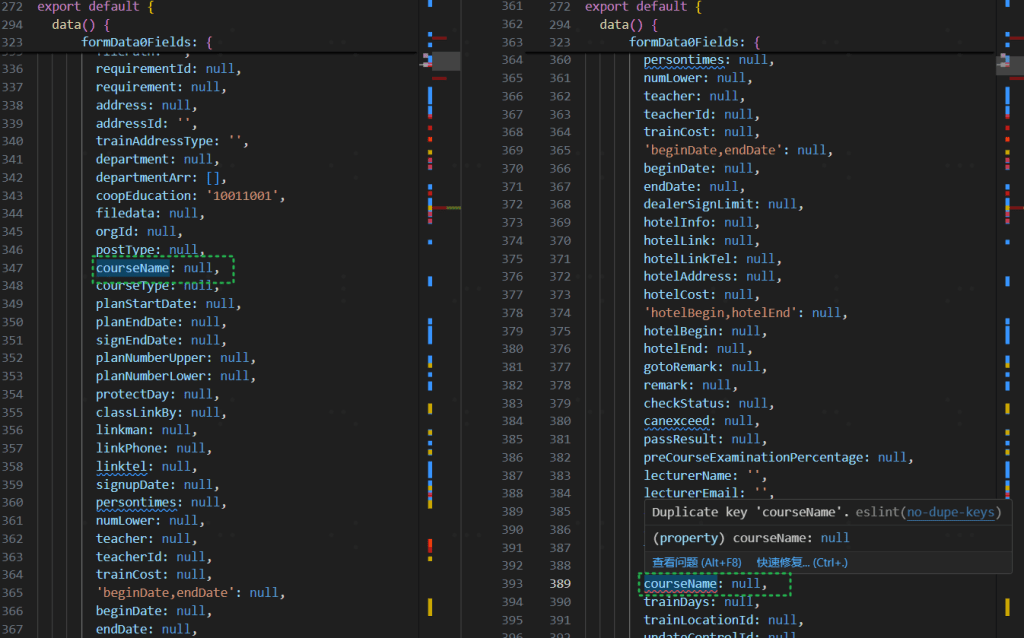
Task: Jump to 'data()' sticky scroll line in right editor
Action: click(628, 24)
